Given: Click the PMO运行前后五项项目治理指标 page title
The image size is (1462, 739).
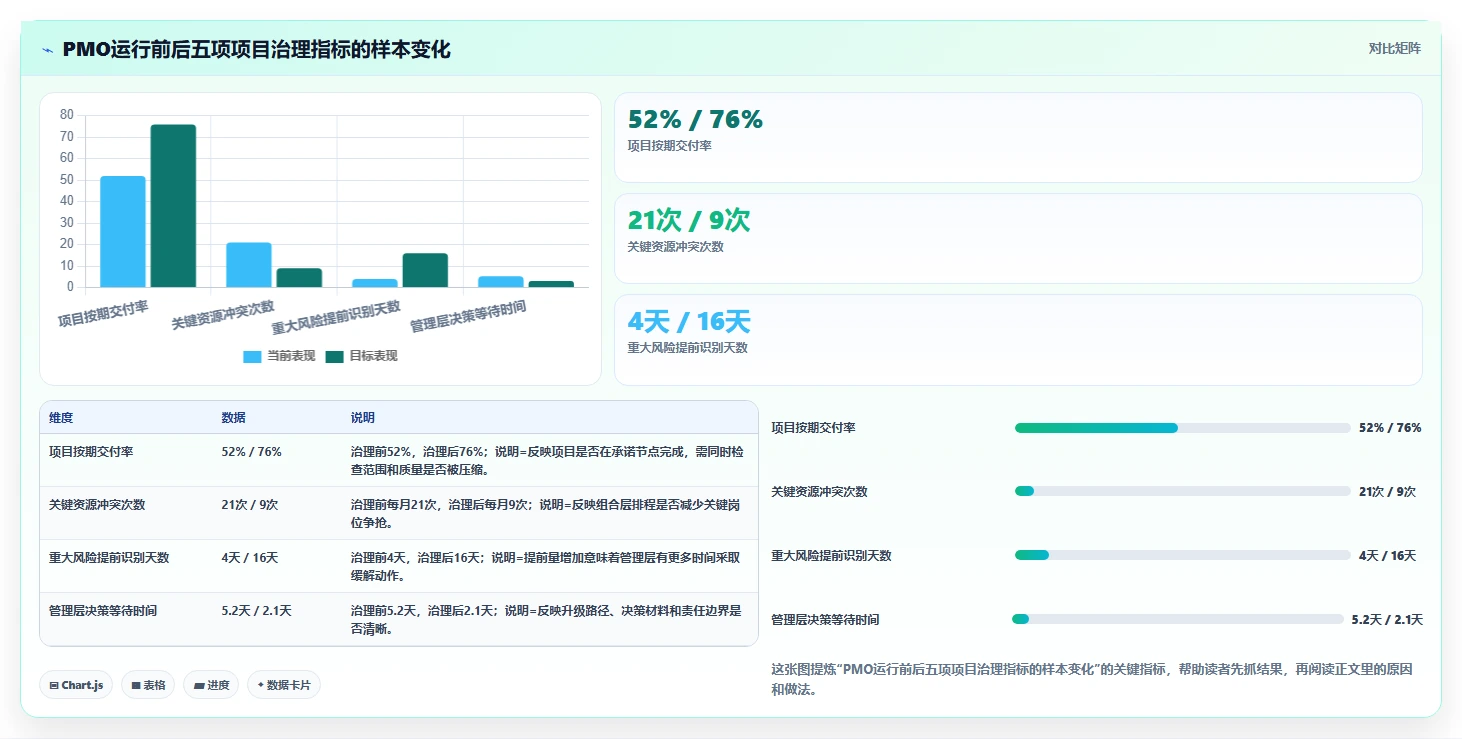Looking at the screenshot, I should (256, 50).
